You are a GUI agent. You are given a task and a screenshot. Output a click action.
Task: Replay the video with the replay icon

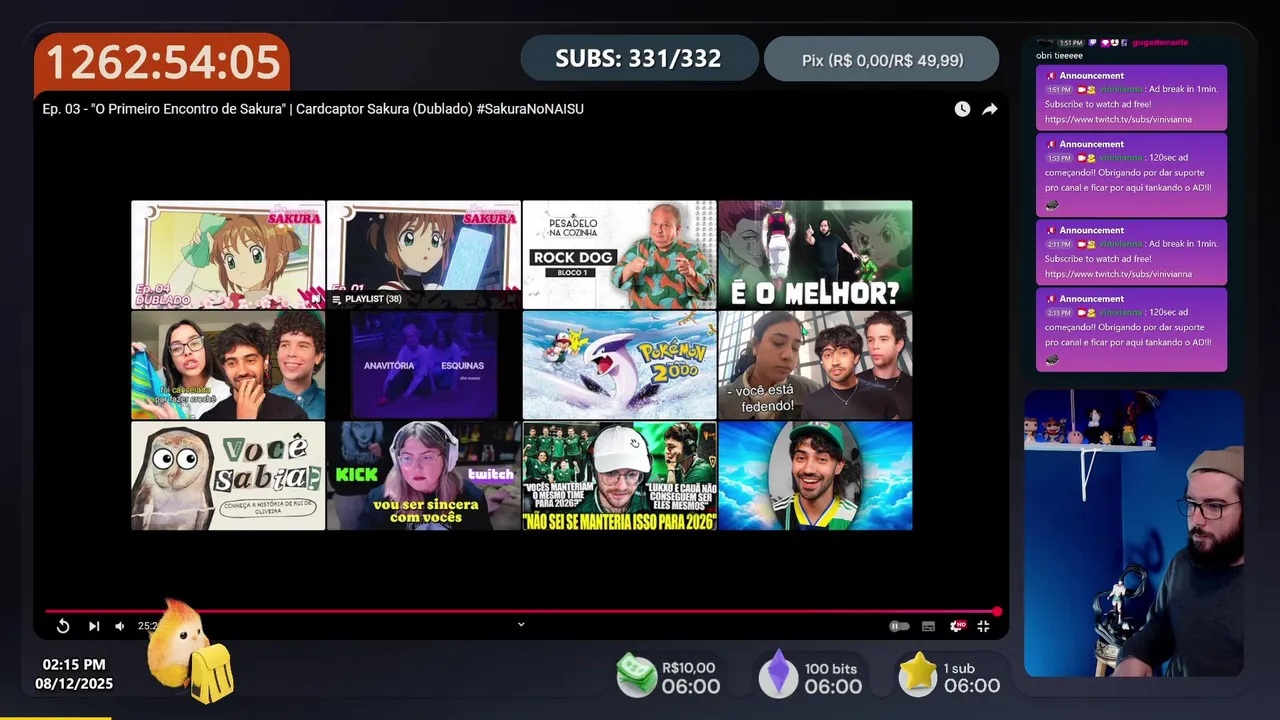tap(63, 626)
